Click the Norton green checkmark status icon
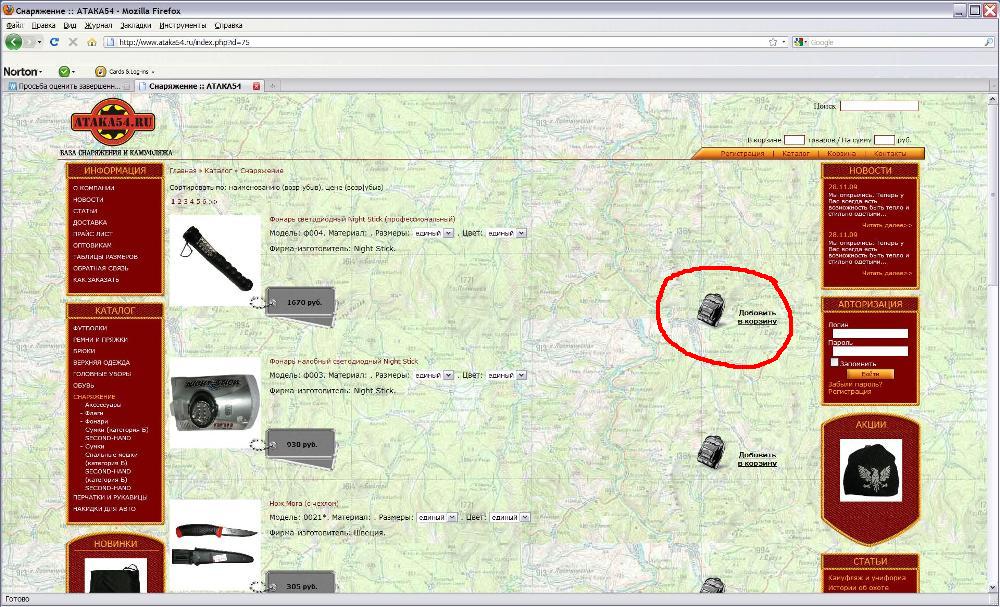This screenshot has width=1000, height=607. pos(64,72)
